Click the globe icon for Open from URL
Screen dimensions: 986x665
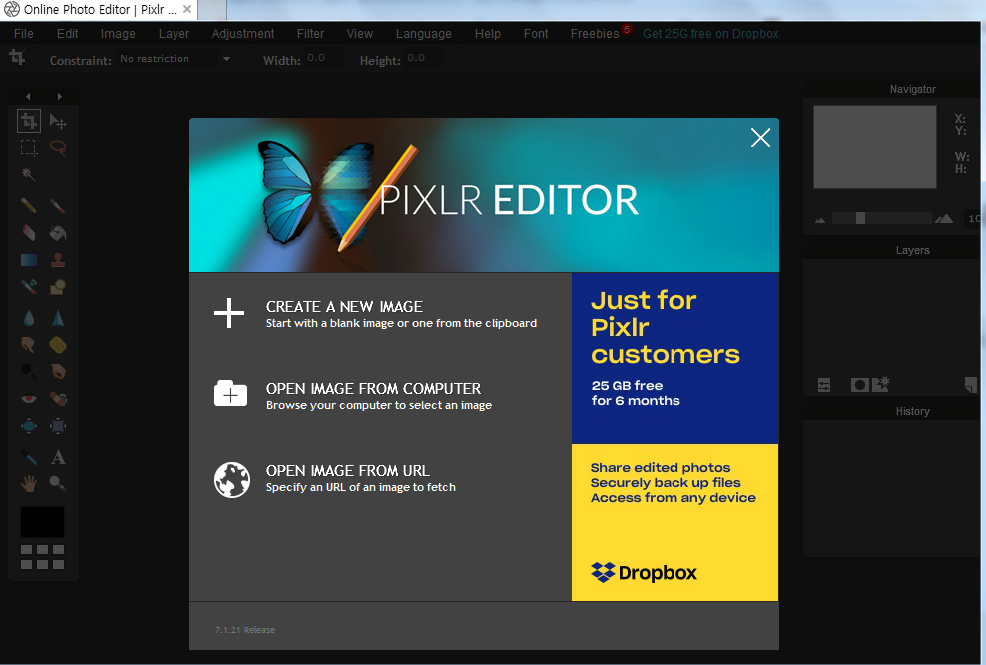231,479
